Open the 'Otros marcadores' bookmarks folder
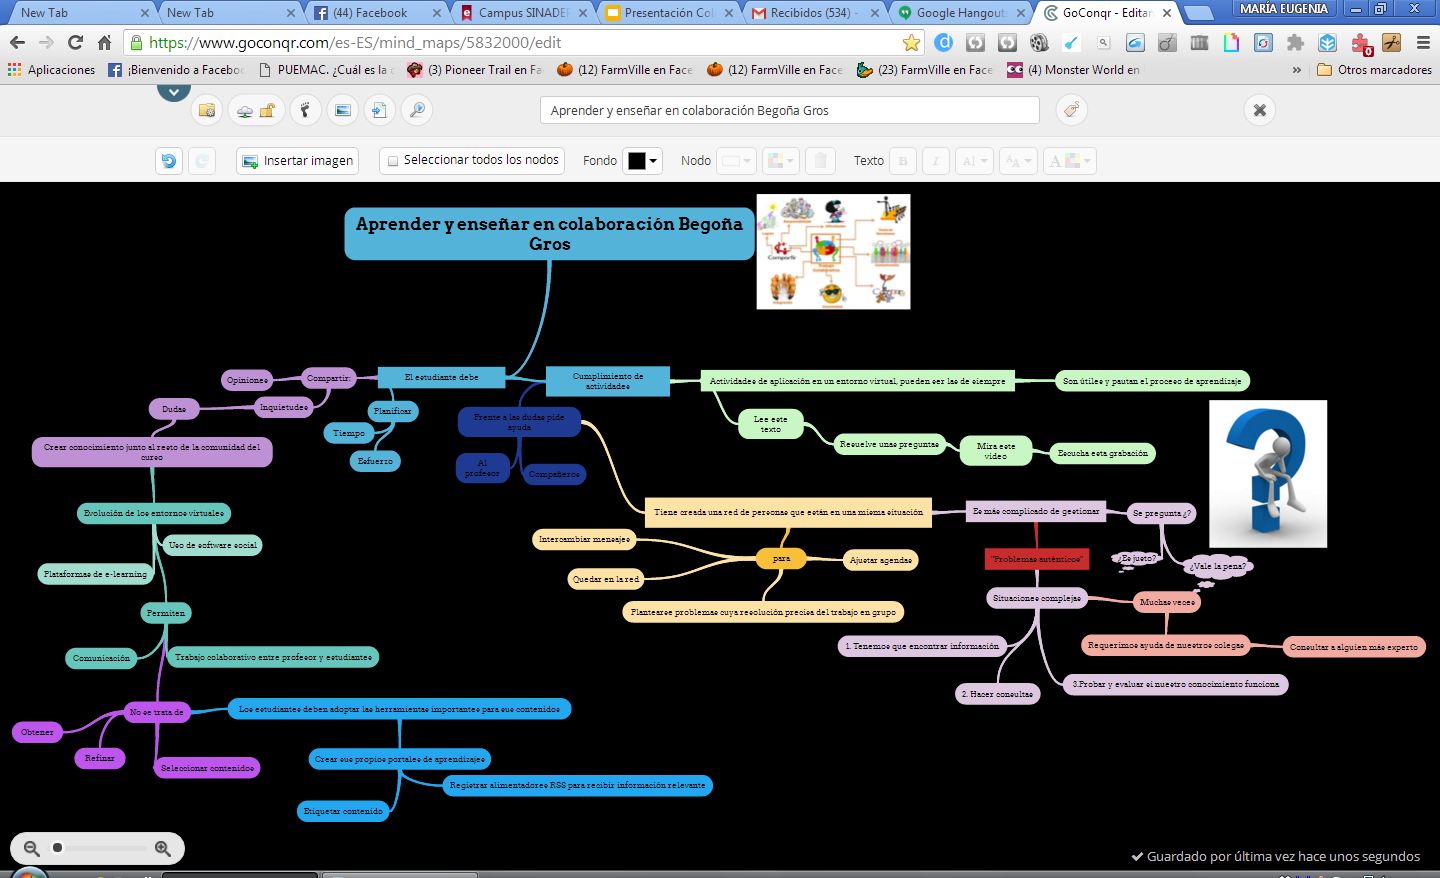Image resolution: width=1440 pixels, height=878 pixels. pos(1374,70)
